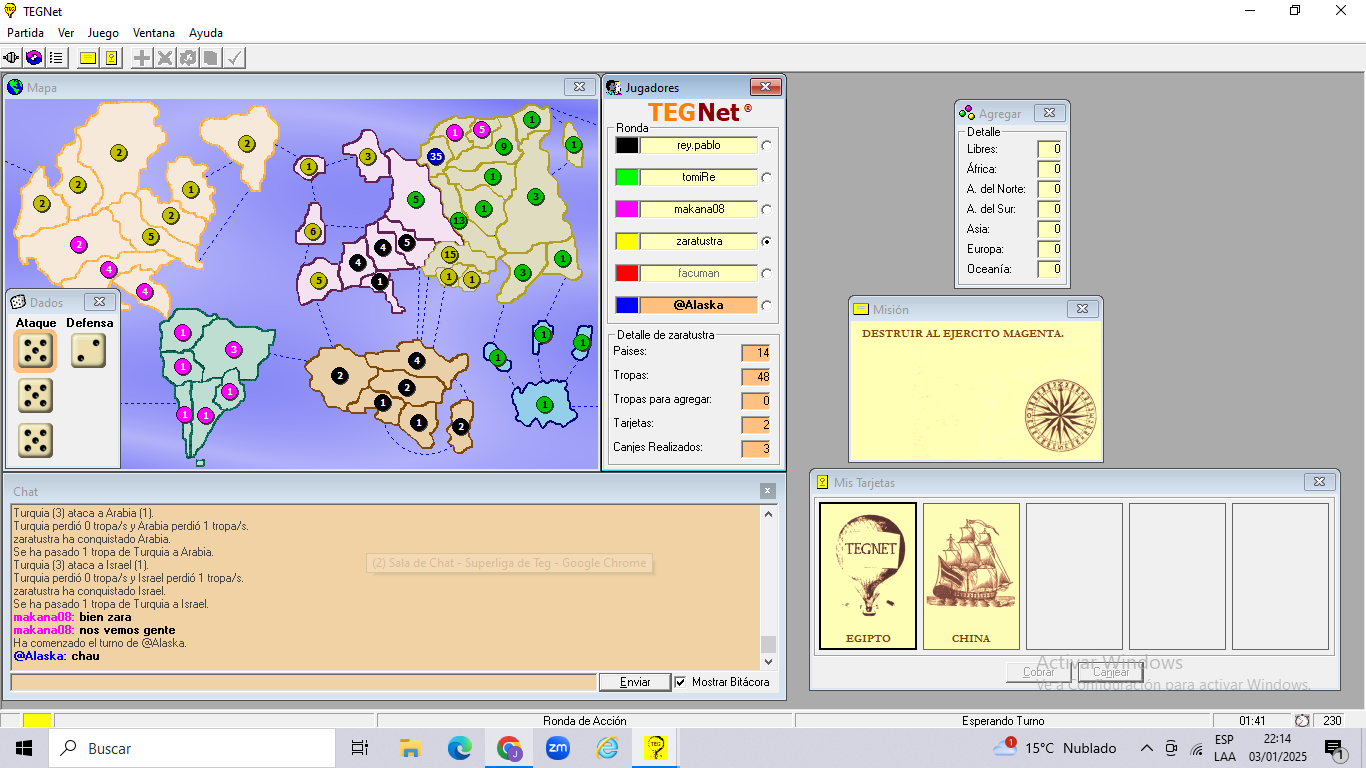1366x768 pixels.
Task: Open the Partida menu
Action: click(26, 33)
